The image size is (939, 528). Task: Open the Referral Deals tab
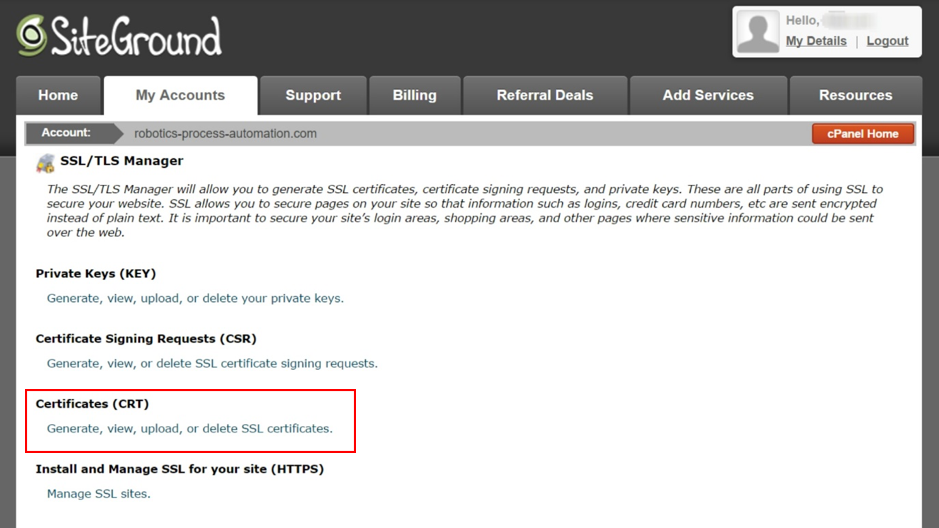[x=545, y=95]
